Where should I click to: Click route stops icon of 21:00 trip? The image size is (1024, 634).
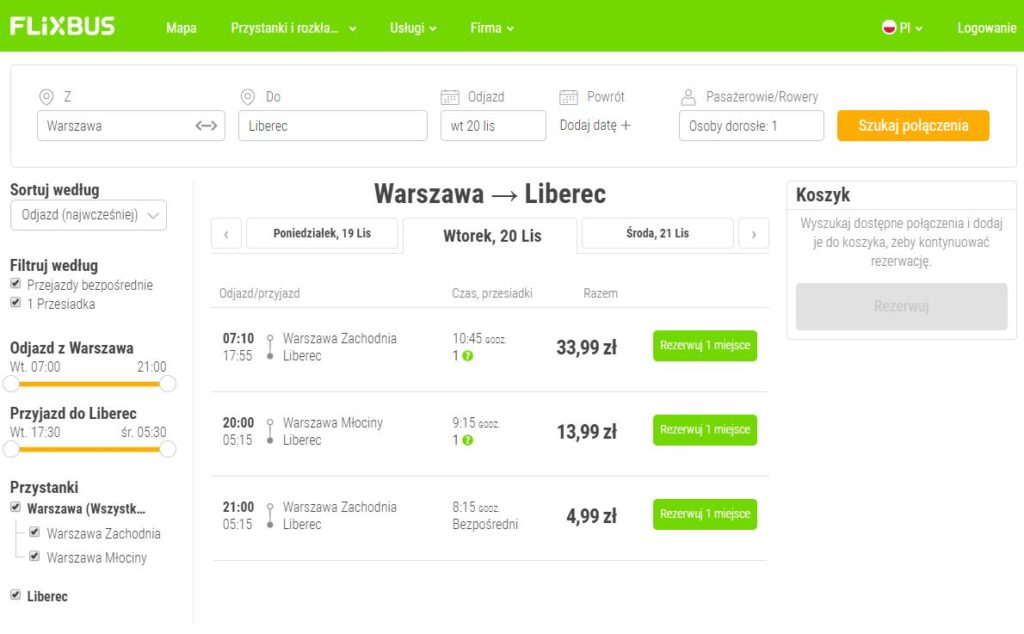pos(270,515)
